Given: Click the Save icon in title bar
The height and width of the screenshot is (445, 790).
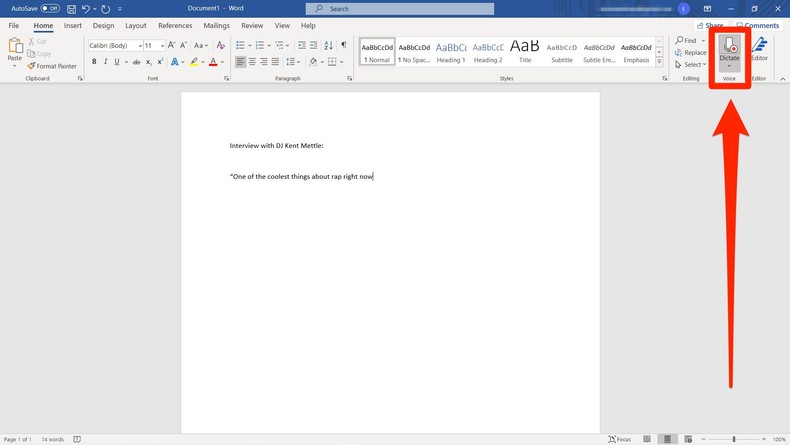Looking at the screenshot, I should click(x=72, y=9).
